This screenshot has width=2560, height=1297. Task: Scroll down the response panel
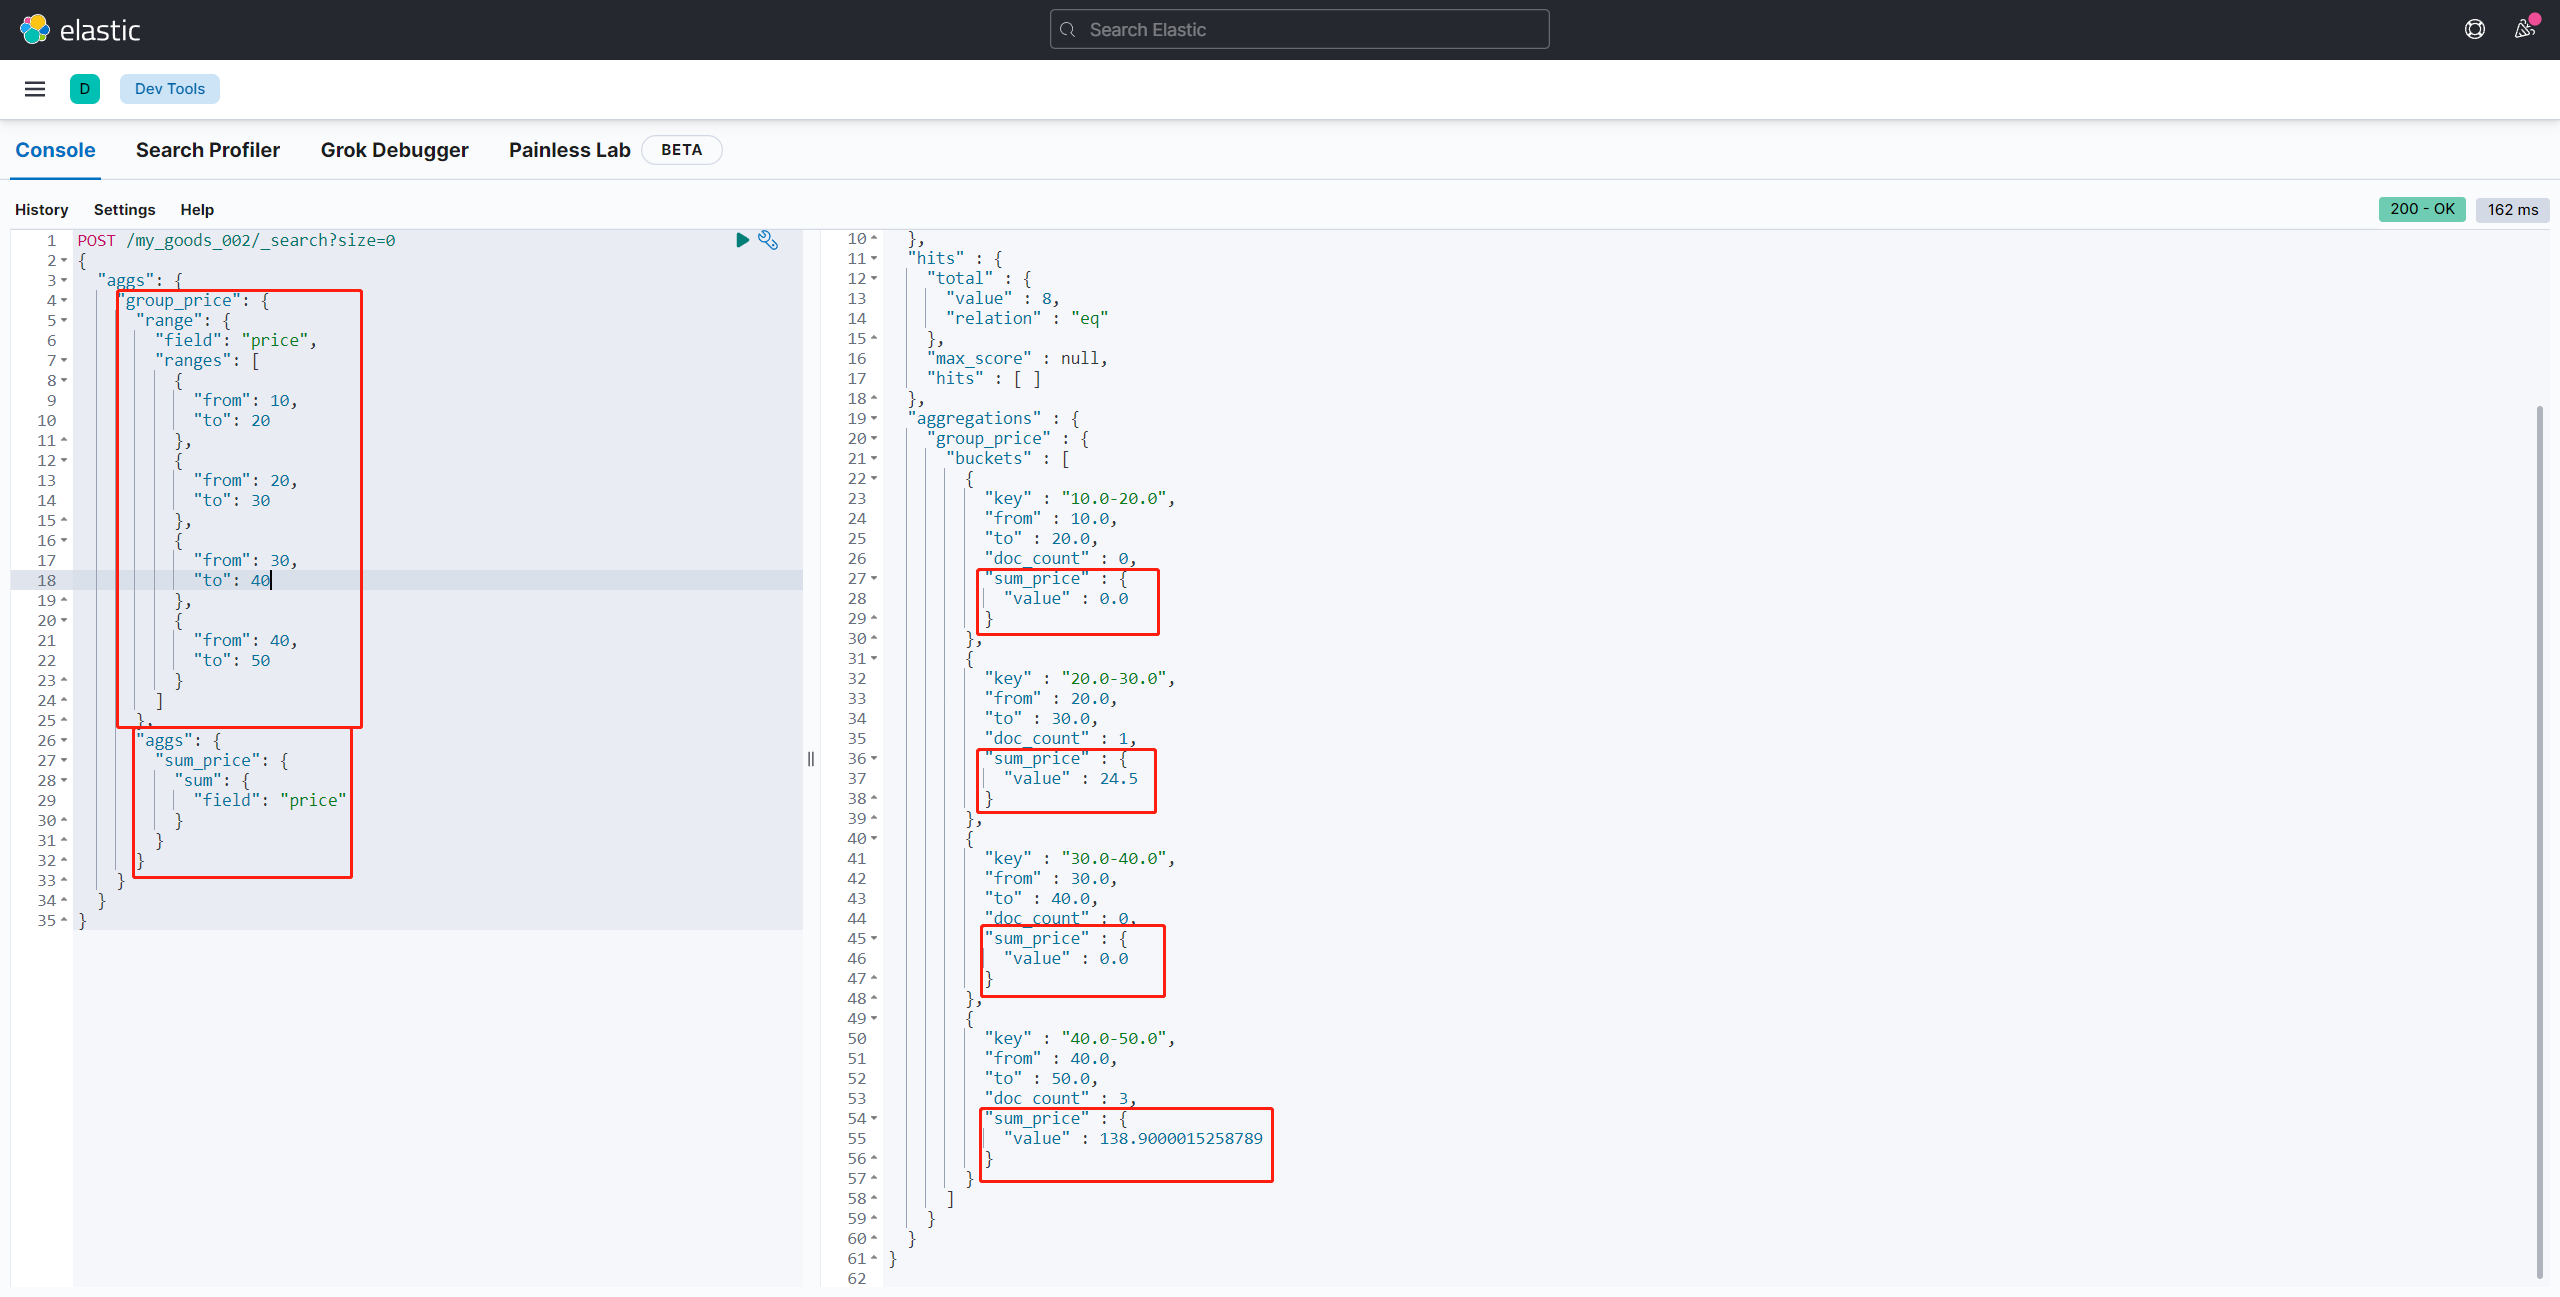pyautogui.click(x=2539, y=993)
